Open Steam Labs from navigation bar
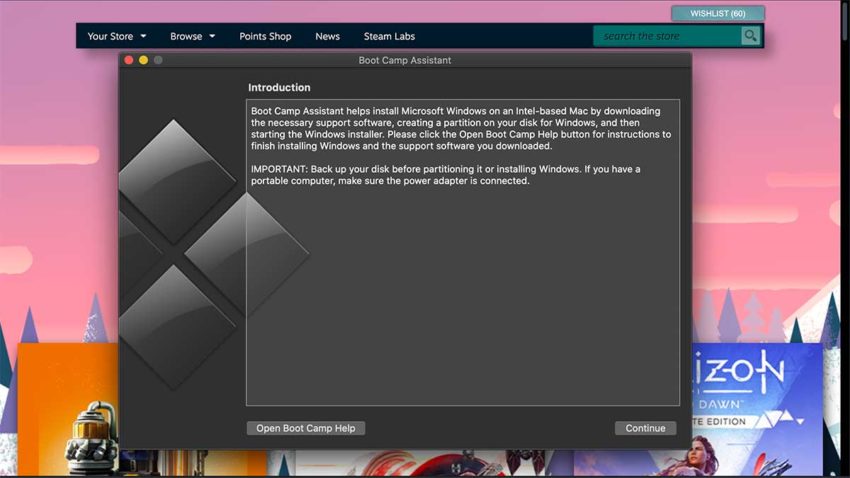Image resolution: width=850 pixels, height=478 pixels. point(389,36)
